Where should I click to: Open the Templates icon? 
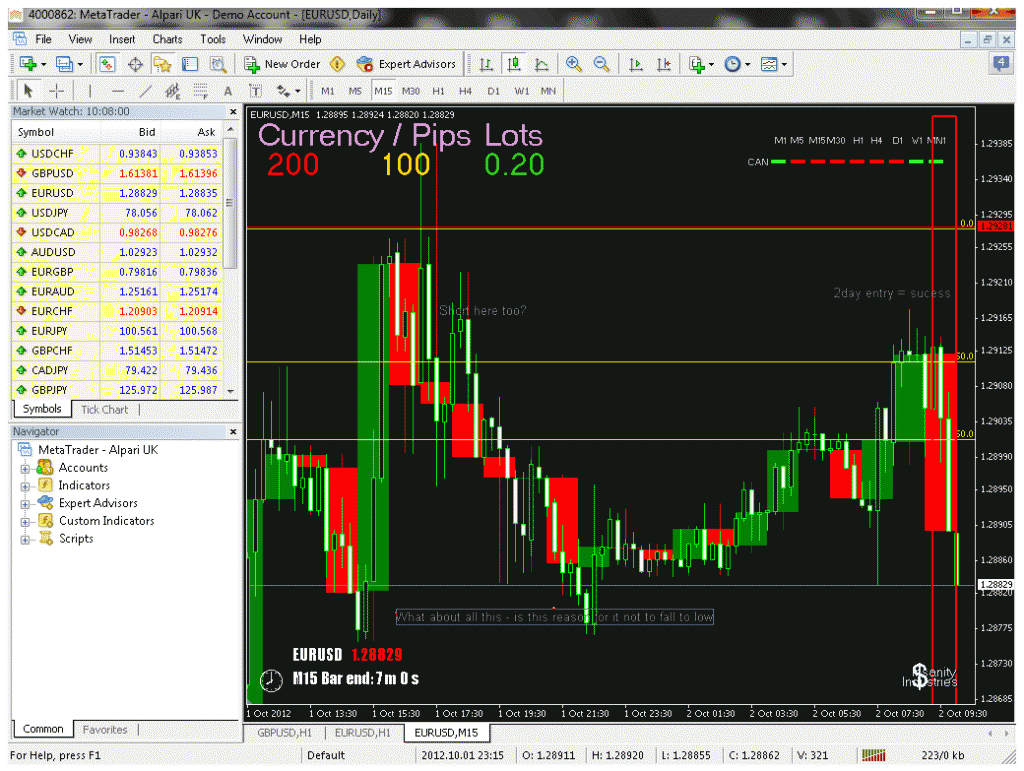[769, 64]
